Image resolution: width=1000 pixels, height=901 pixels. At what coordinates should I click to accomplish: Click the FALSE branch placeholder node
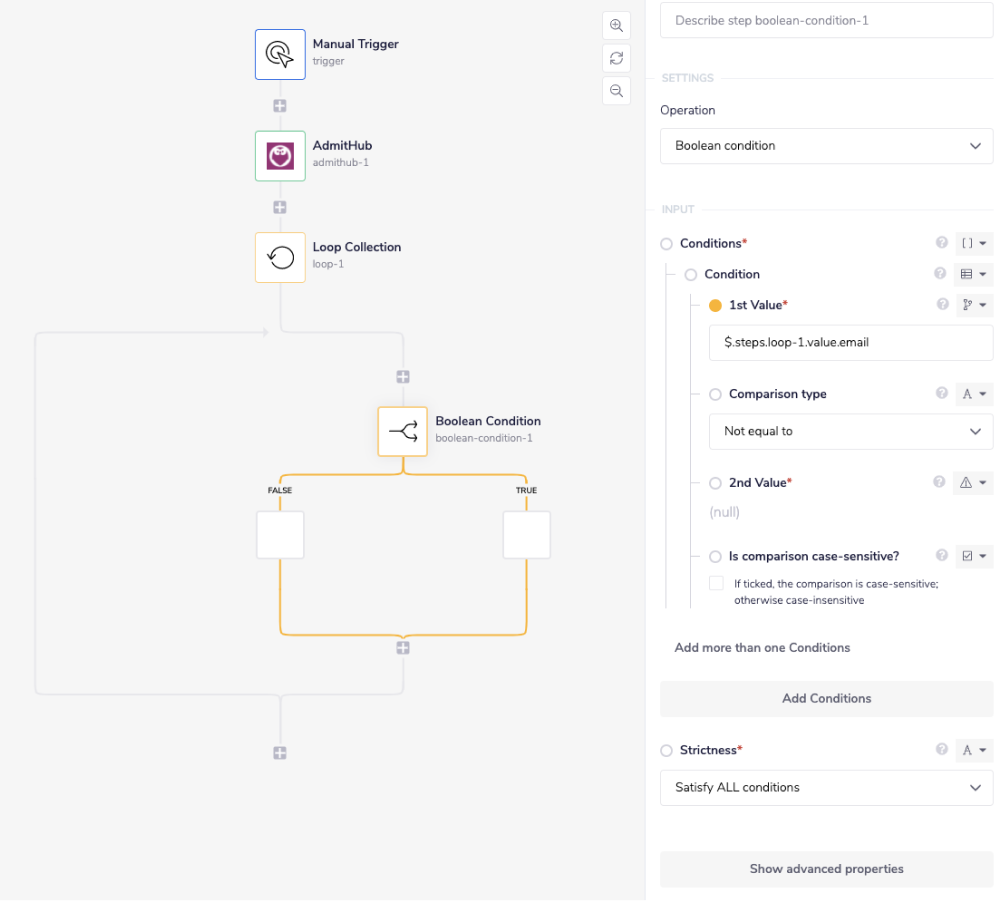pos(279,534)
